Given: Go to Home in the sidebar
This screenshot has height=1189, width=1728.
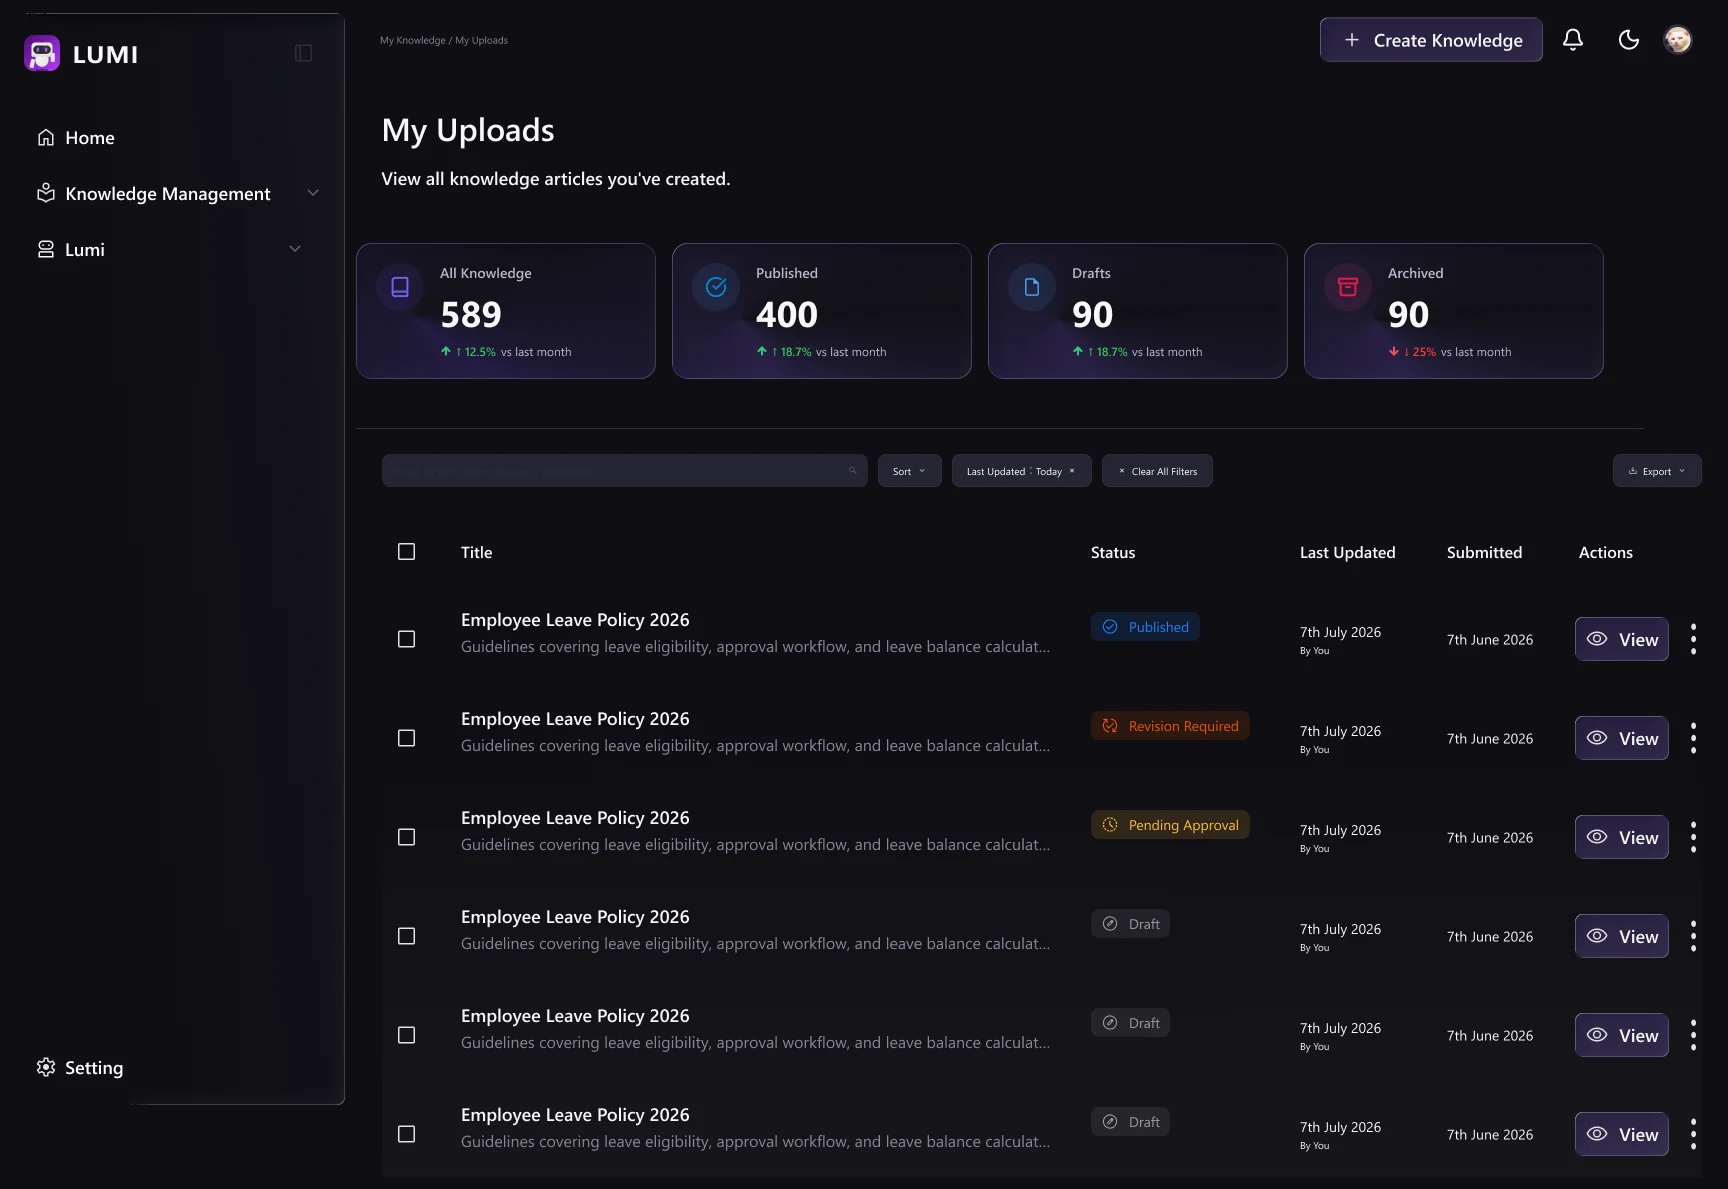Looking at the screenshot, I should point(76,138).
